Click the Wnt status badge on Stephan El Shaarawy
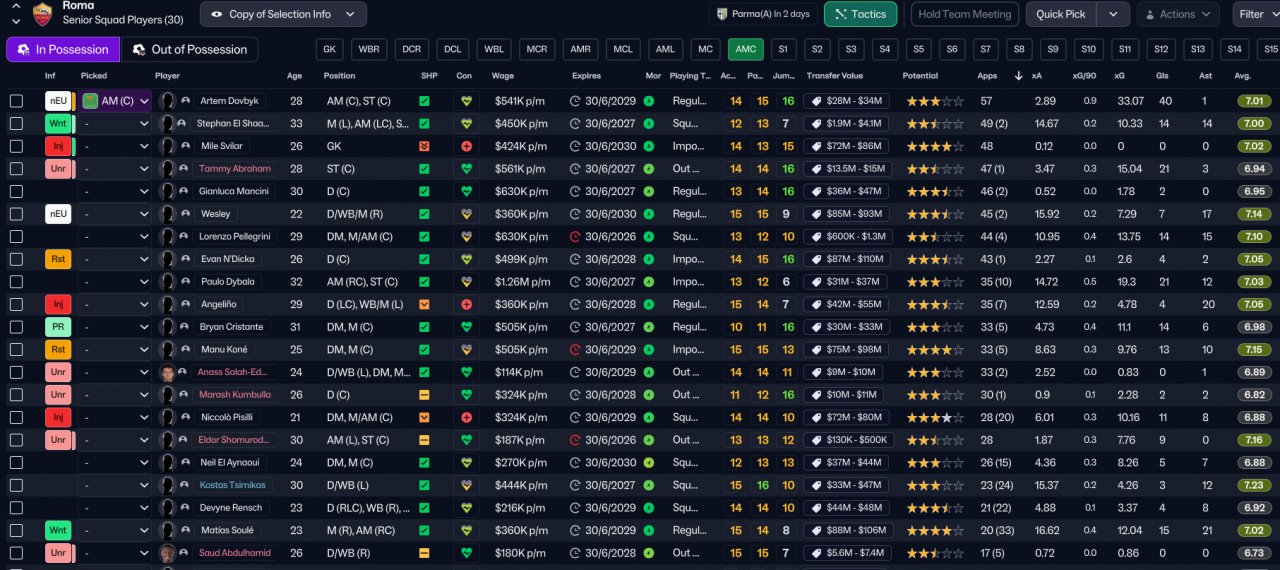Viewport: 1280px width, 570px height. [x=58, y=124]
